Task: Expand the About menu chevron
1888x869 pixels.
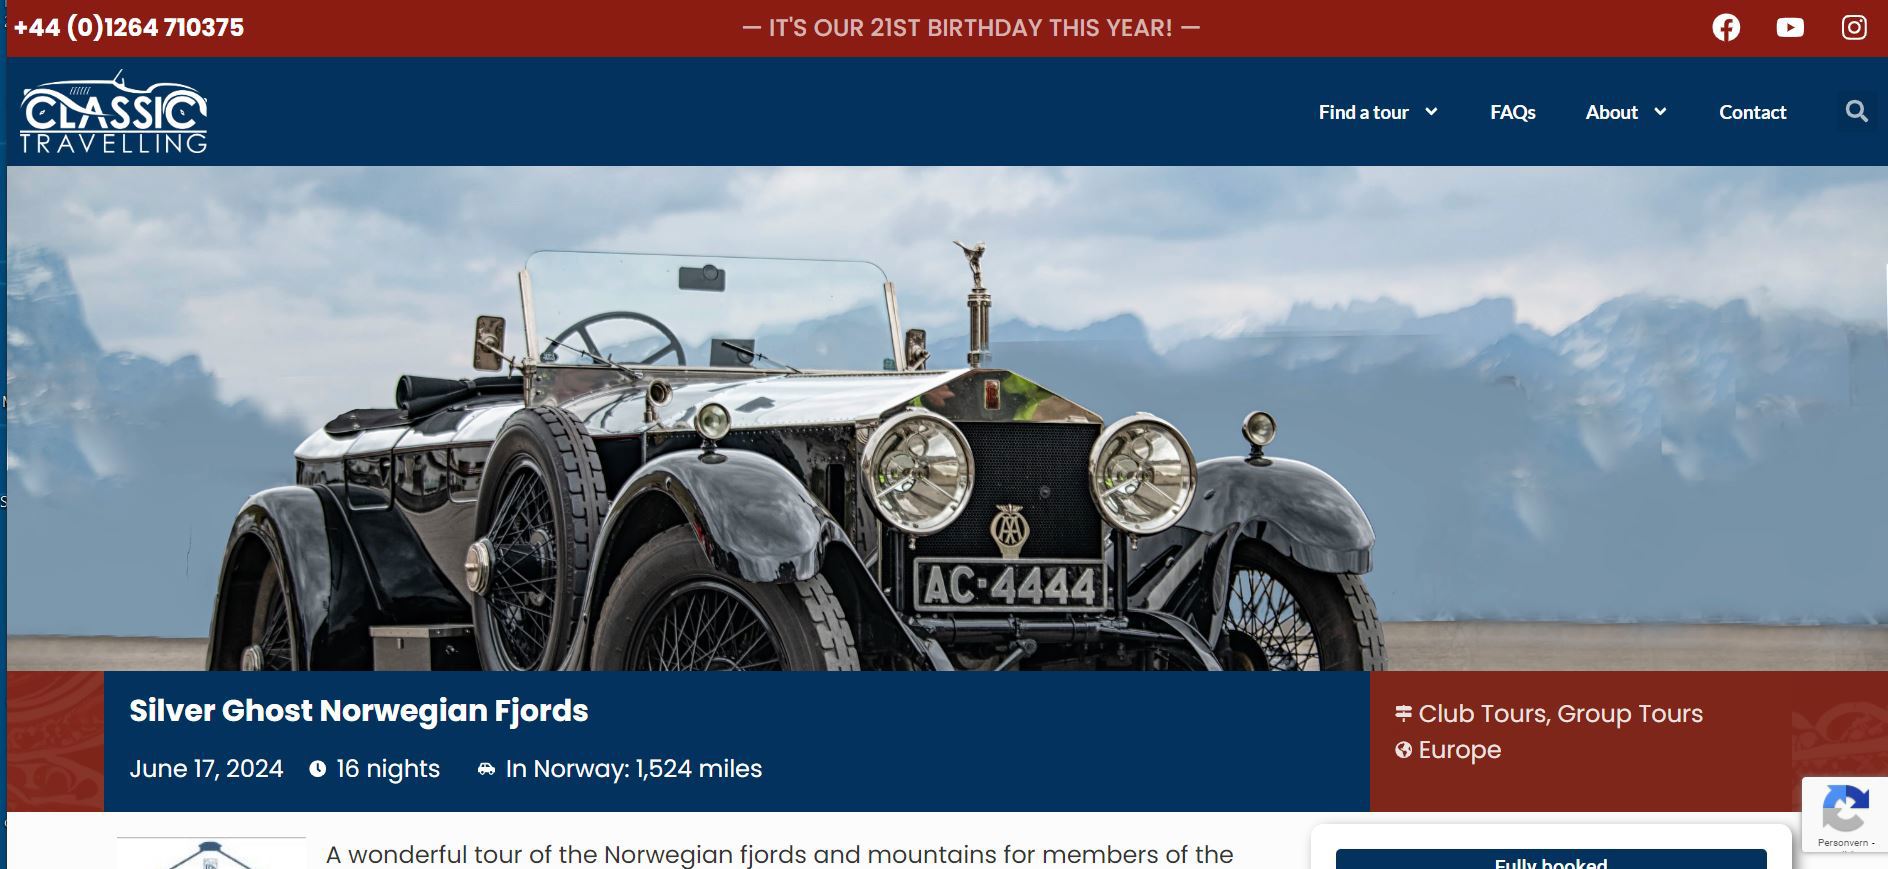Action: click(x=1660, y=111)
